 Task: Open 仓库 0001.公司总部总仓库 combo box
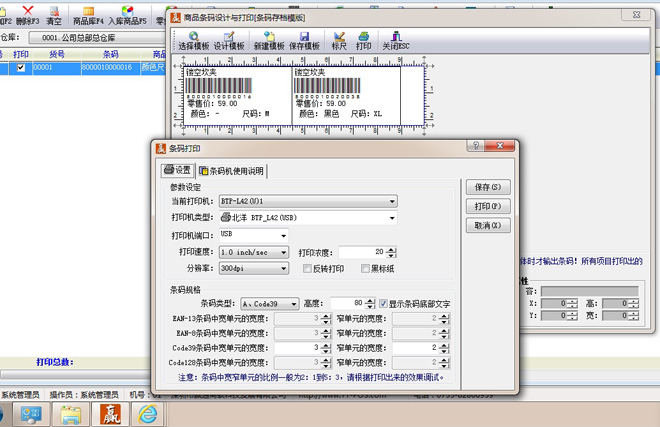(x=97, y=38)
